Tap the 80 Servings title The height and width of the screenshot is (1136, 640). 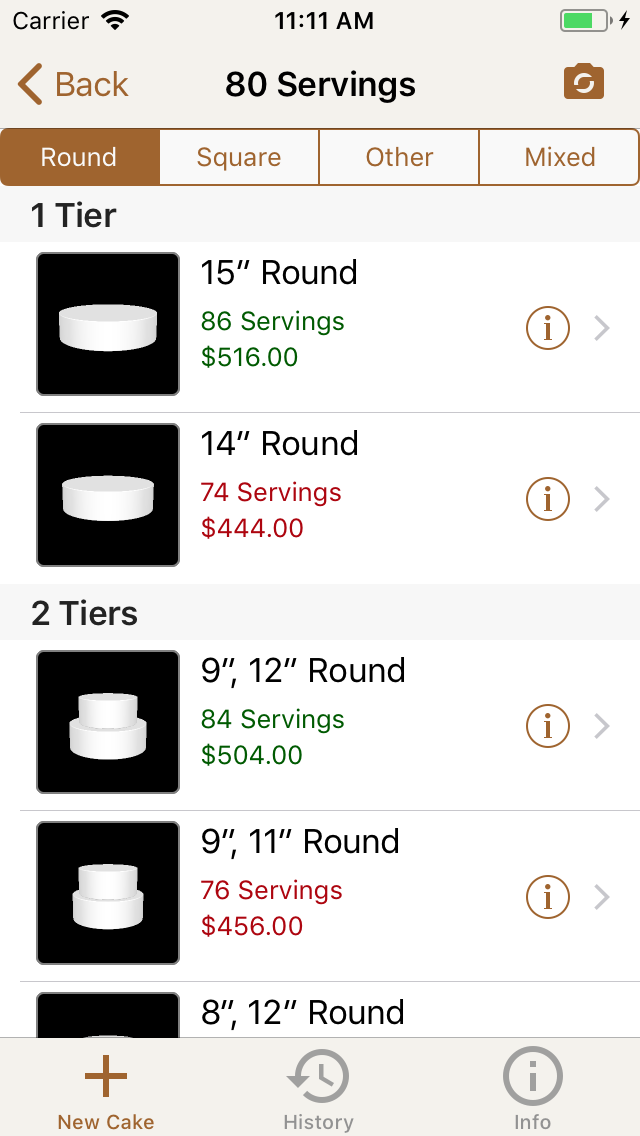320,85
